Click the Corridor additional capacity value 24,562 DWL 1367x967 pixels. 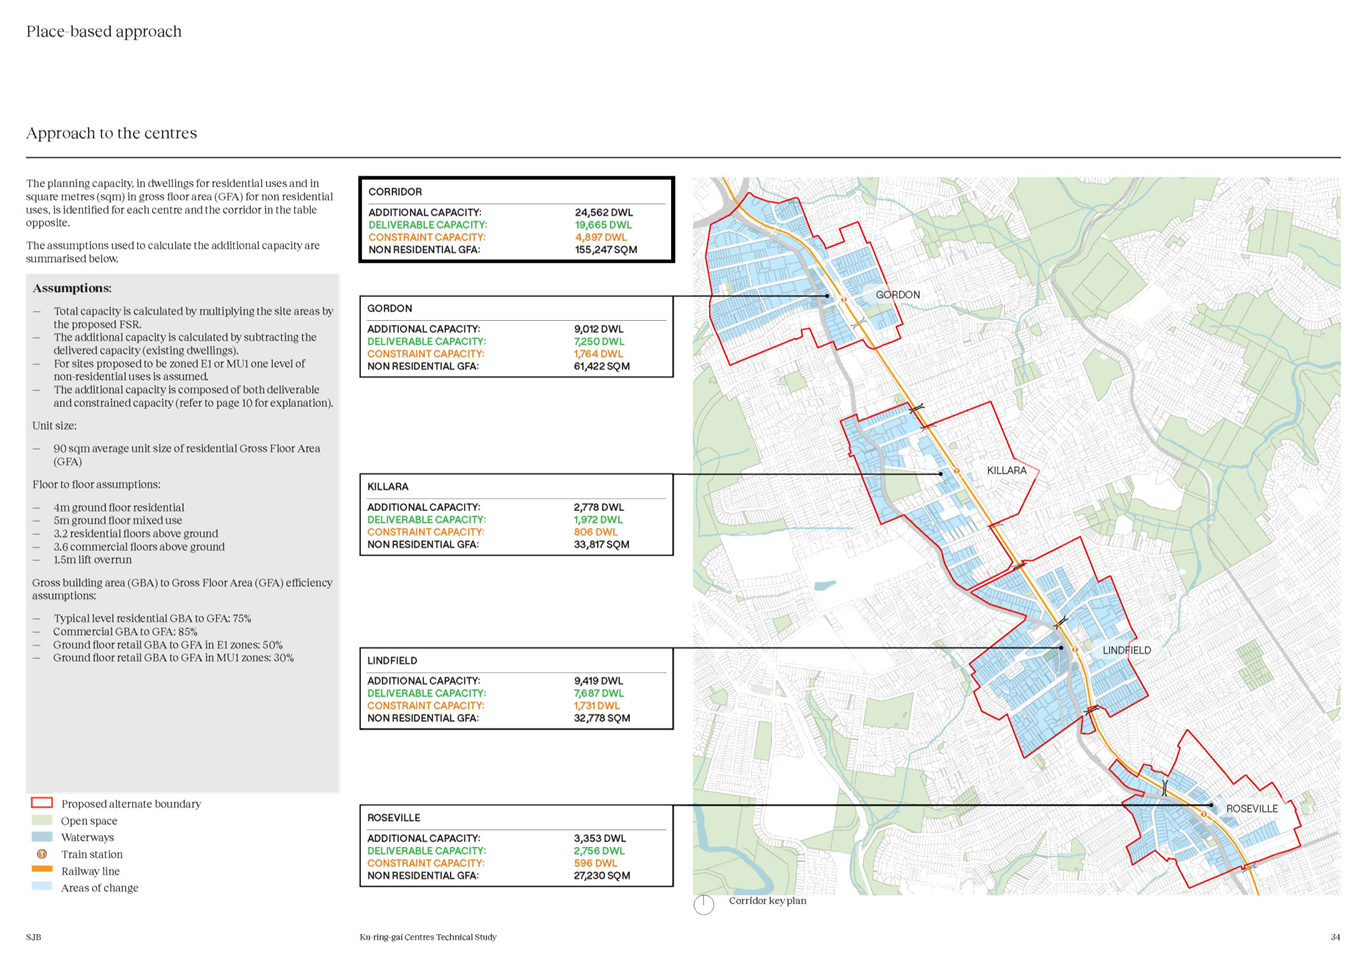(604, 213)
